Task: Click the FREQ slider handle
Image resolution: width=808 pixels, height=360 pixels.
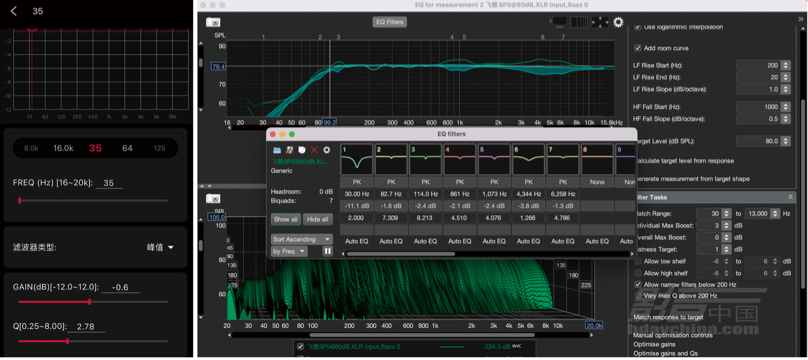Action: pos(20,200)
